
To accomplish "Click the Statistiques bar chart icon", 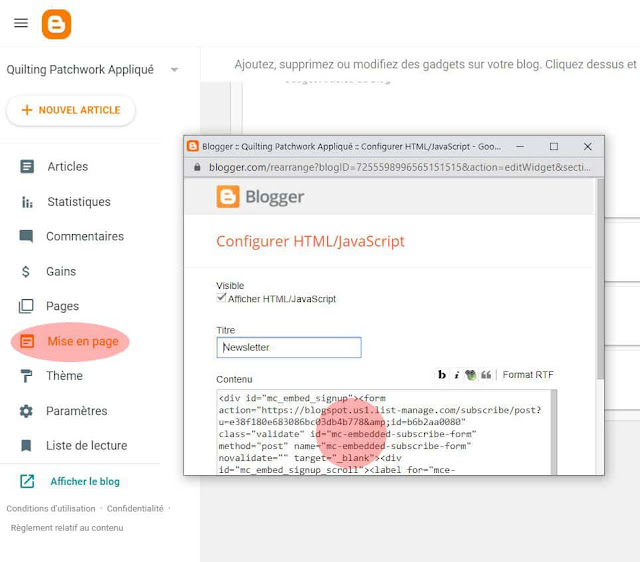I will click(27, 202).
